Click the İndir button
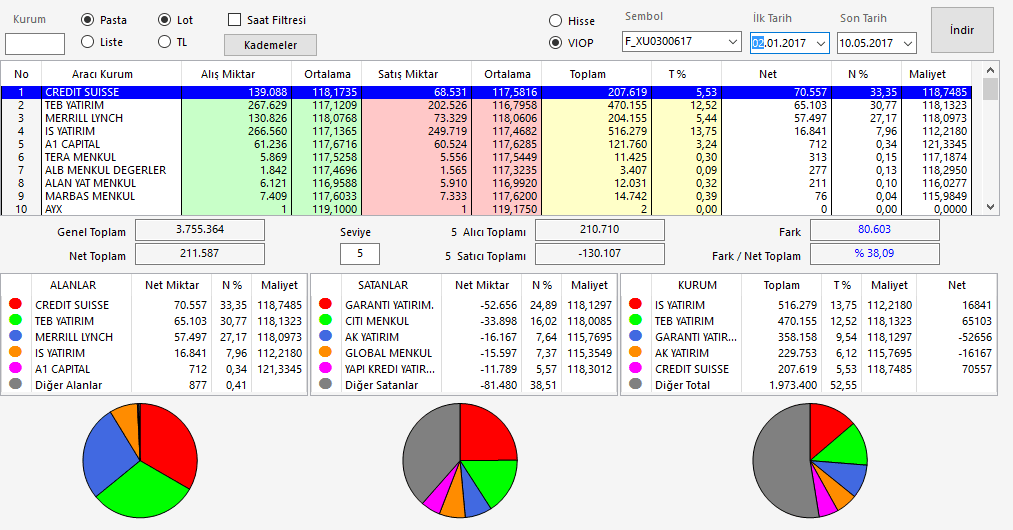This screenshot has height=530, width=1013. pyautogui.click(x=962, y=30)
